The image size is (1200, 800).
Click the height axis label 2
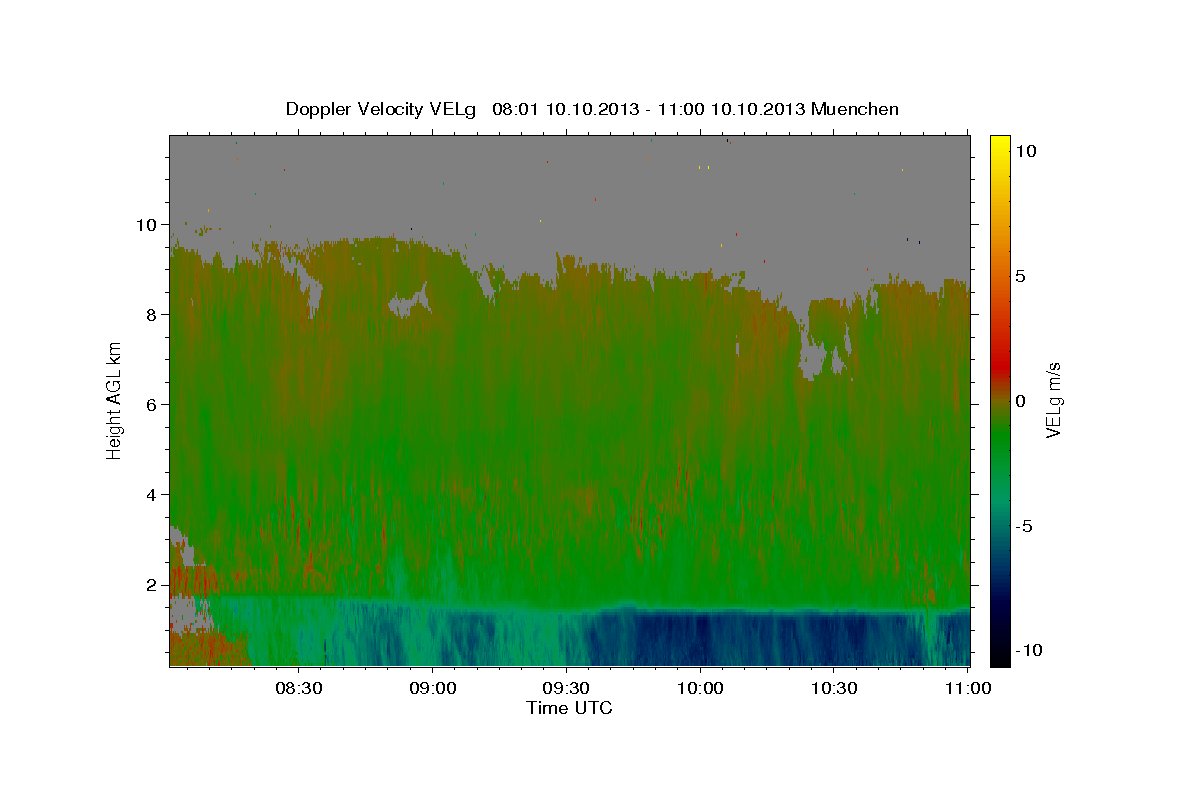[x=152, y=584]
